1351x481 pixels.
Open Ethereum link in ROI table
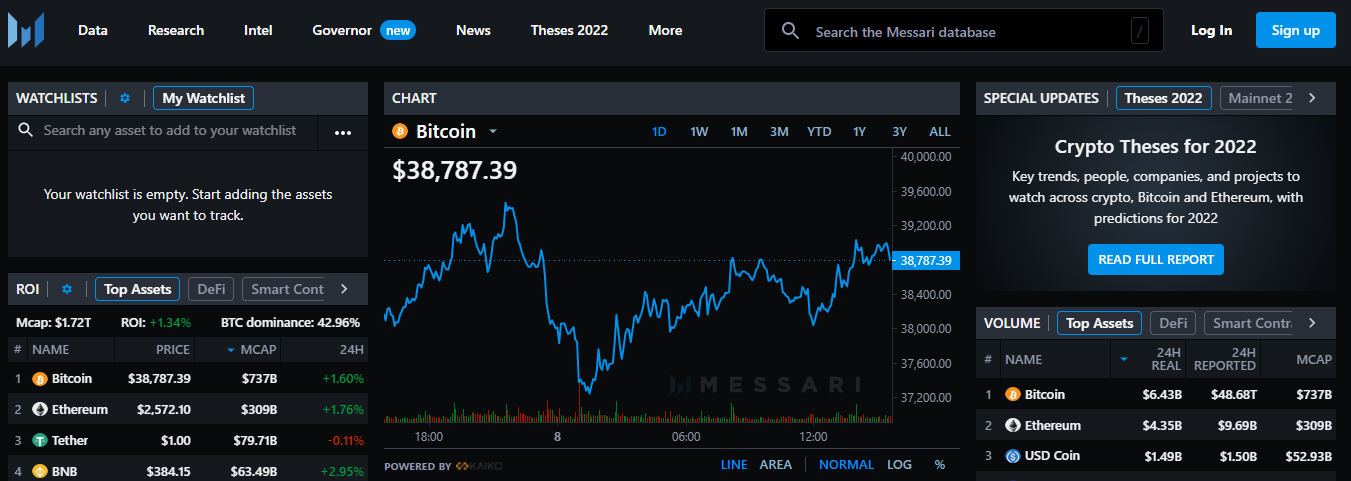80,409
